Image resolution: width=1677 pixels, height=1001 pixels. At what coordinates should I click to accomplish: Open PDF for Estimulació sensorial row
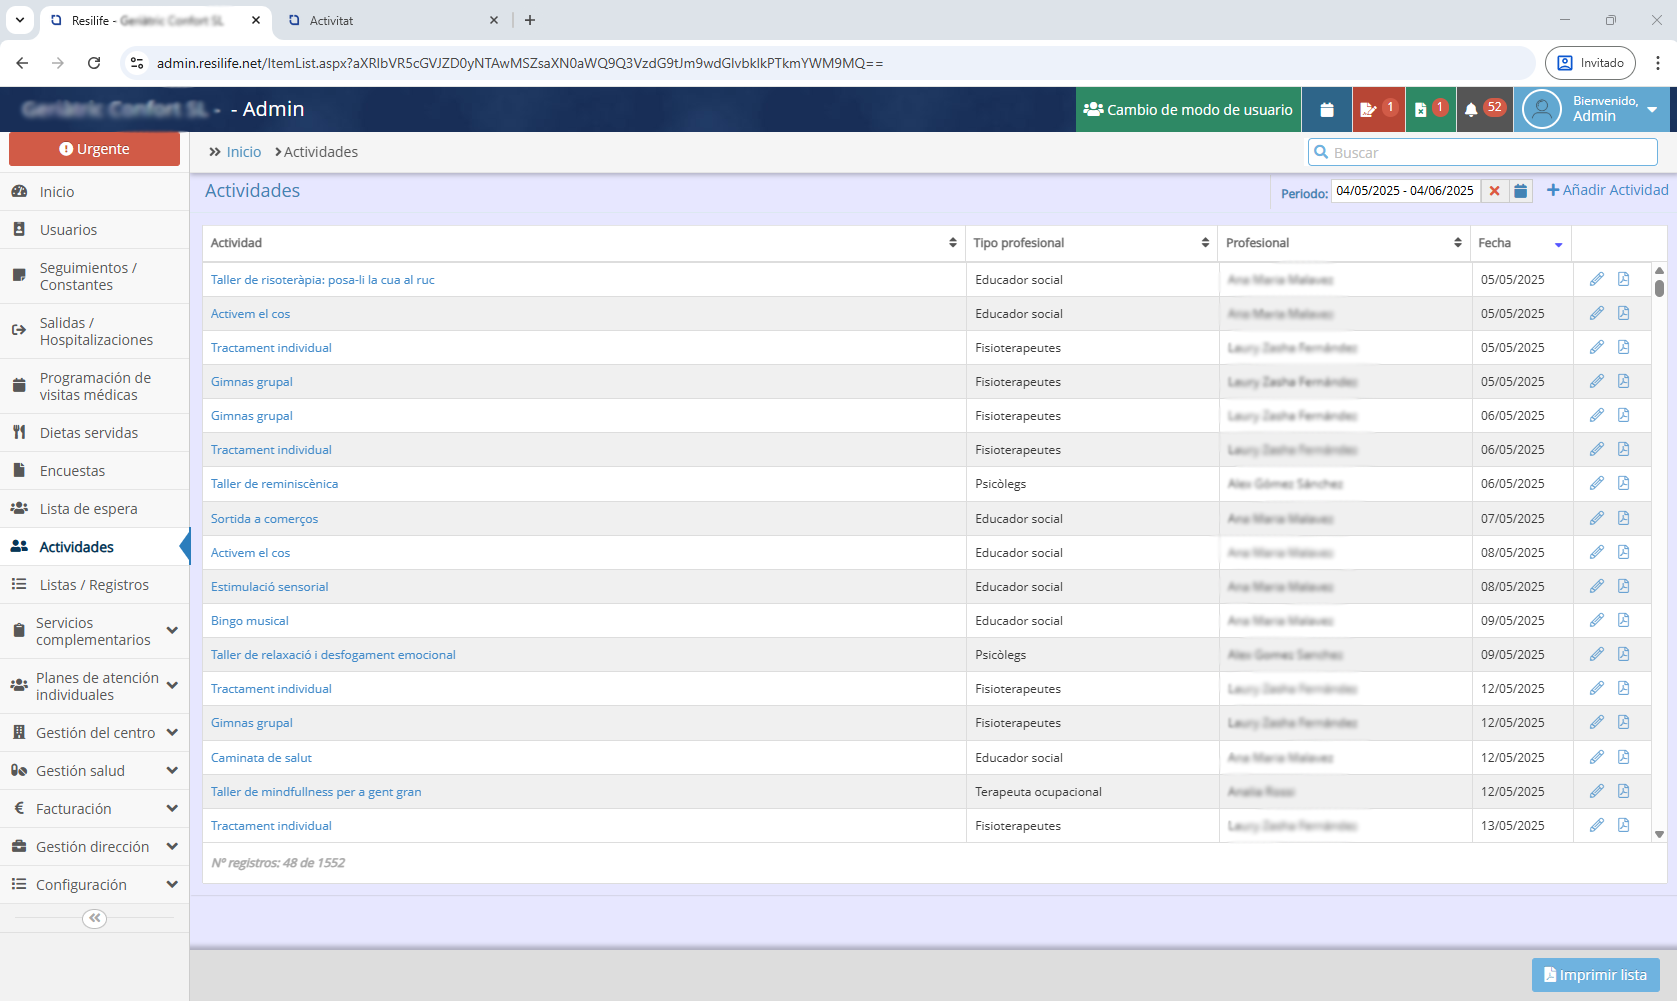[x=1623, y=587]
